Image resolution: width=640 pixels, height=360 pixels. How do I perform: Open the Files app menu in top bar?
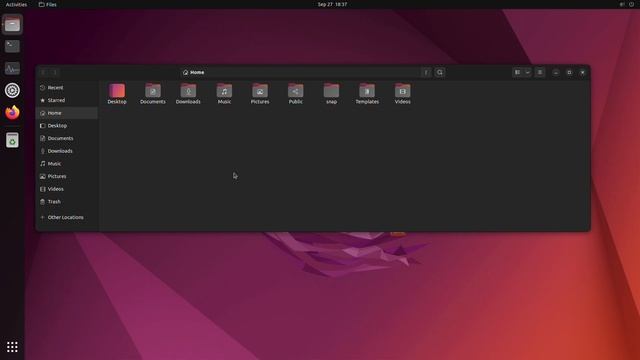pyautogui.click(x=48, y=4)
